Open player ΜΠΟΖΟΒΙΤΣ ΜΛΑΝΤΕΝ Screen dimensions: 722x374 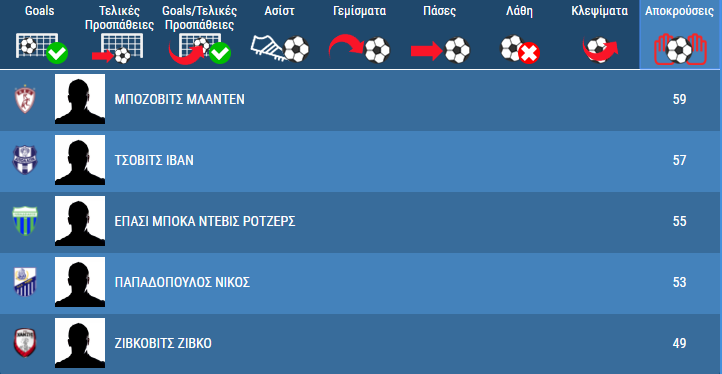(x=180, y=99)
